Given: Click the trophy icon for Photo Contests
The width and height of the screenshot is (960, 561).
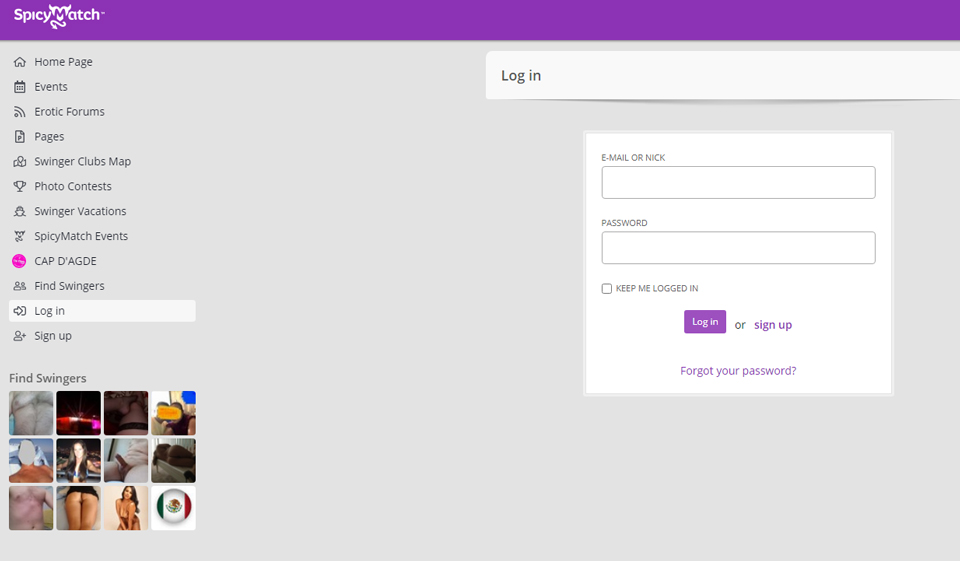Looking at the screenshot, I should point(20,187).
